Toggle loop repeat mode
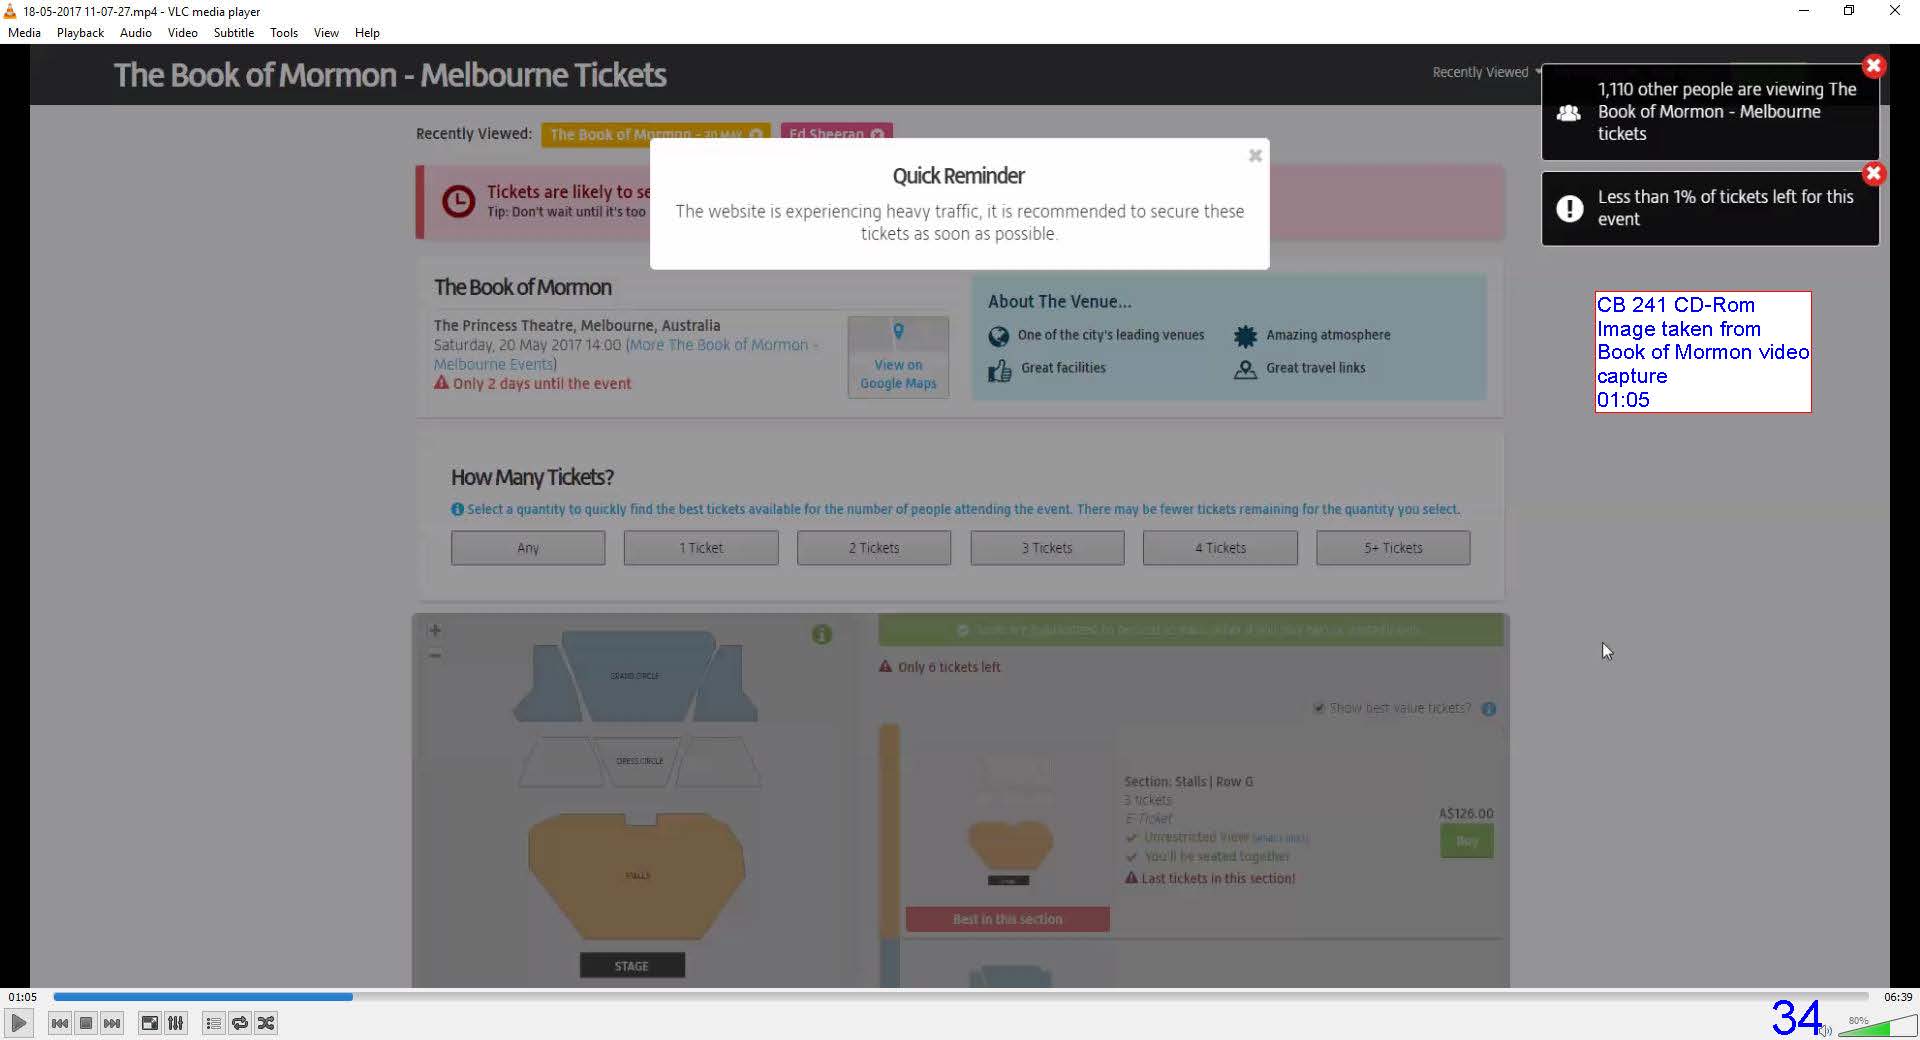This screenshot has width=1920, height=1040. point(239,1023)
